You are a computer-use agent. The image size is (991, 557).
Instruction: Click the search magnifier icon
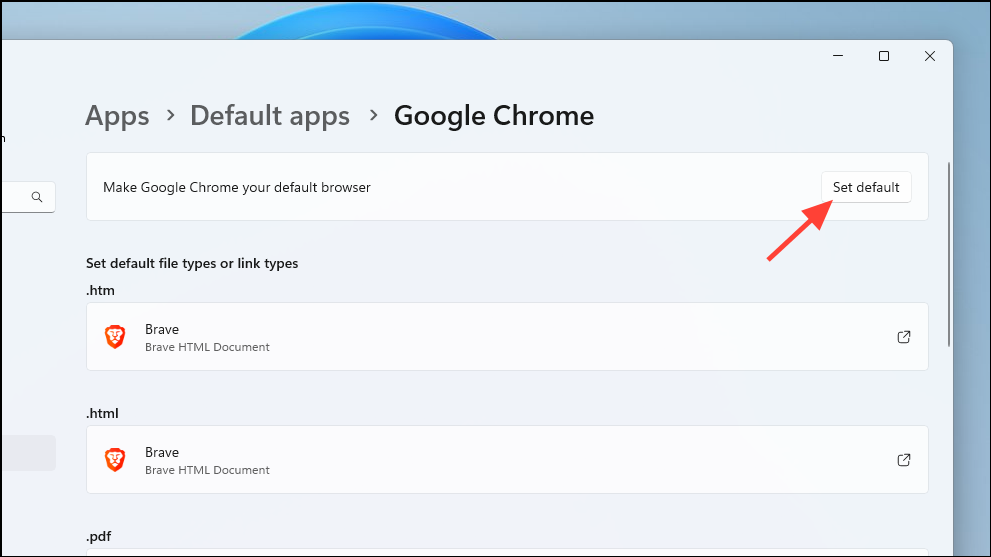pyautogui.click(x=37, y=197)
